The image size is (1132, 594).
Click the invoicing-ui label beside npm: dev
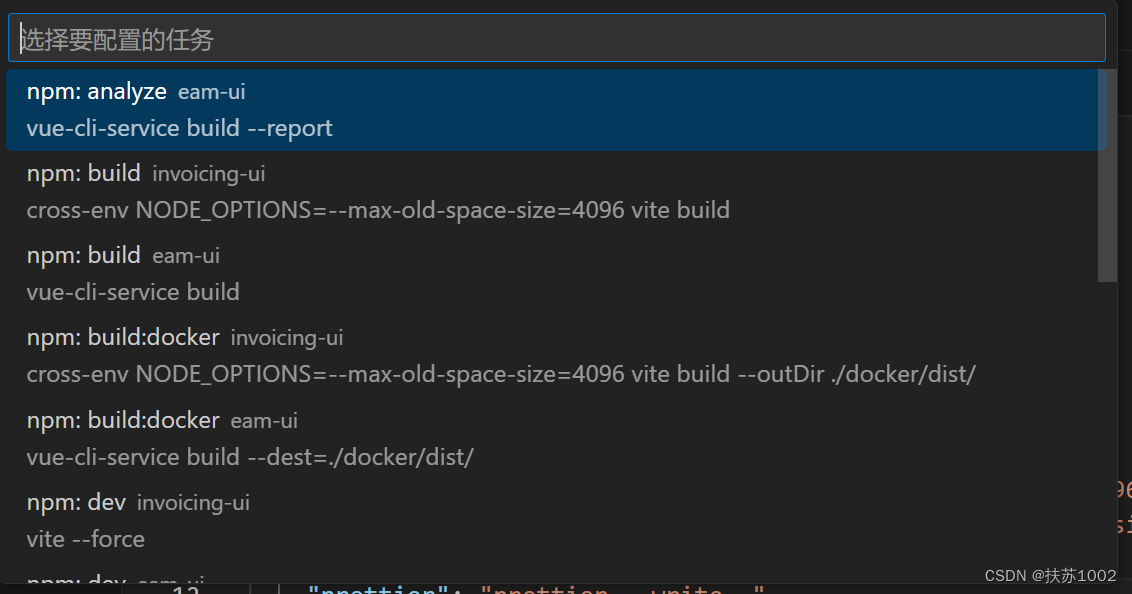tap(193, 503)
